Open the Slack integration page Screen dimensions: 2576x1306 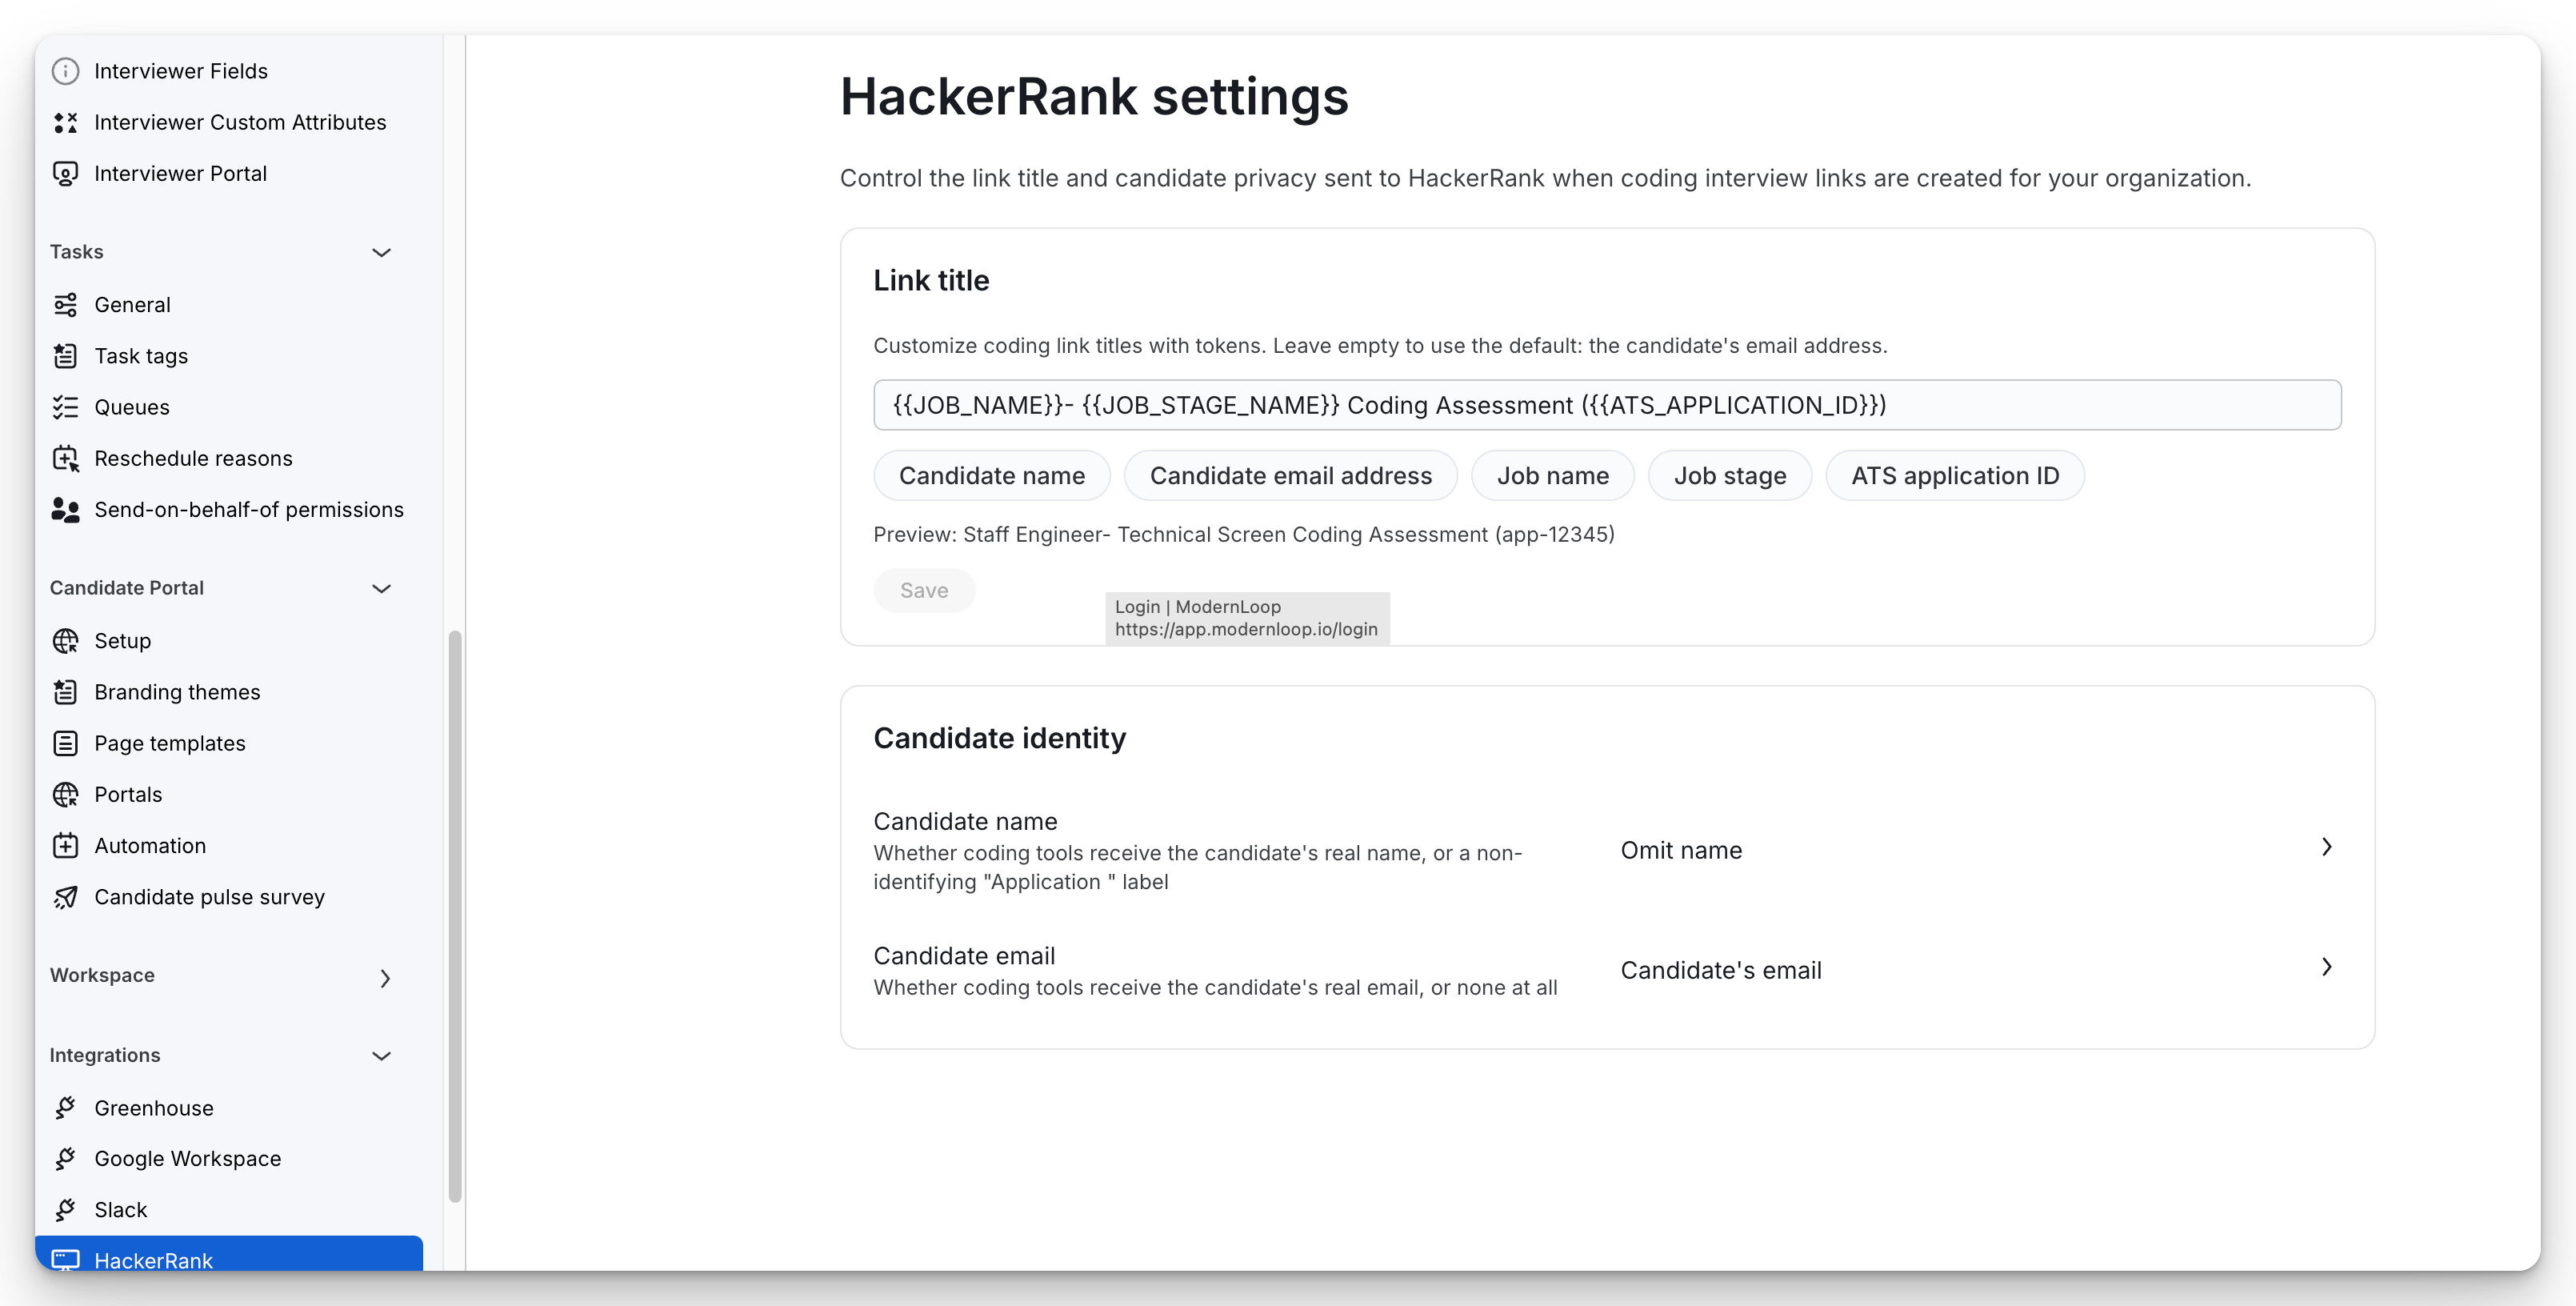[x=120, y=1210]
